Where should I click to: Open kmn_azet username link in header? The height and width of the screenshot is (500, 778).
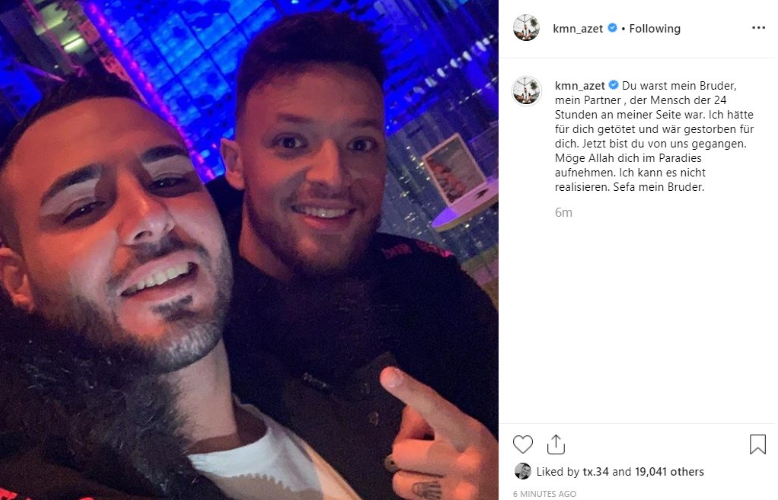(578, 29)
